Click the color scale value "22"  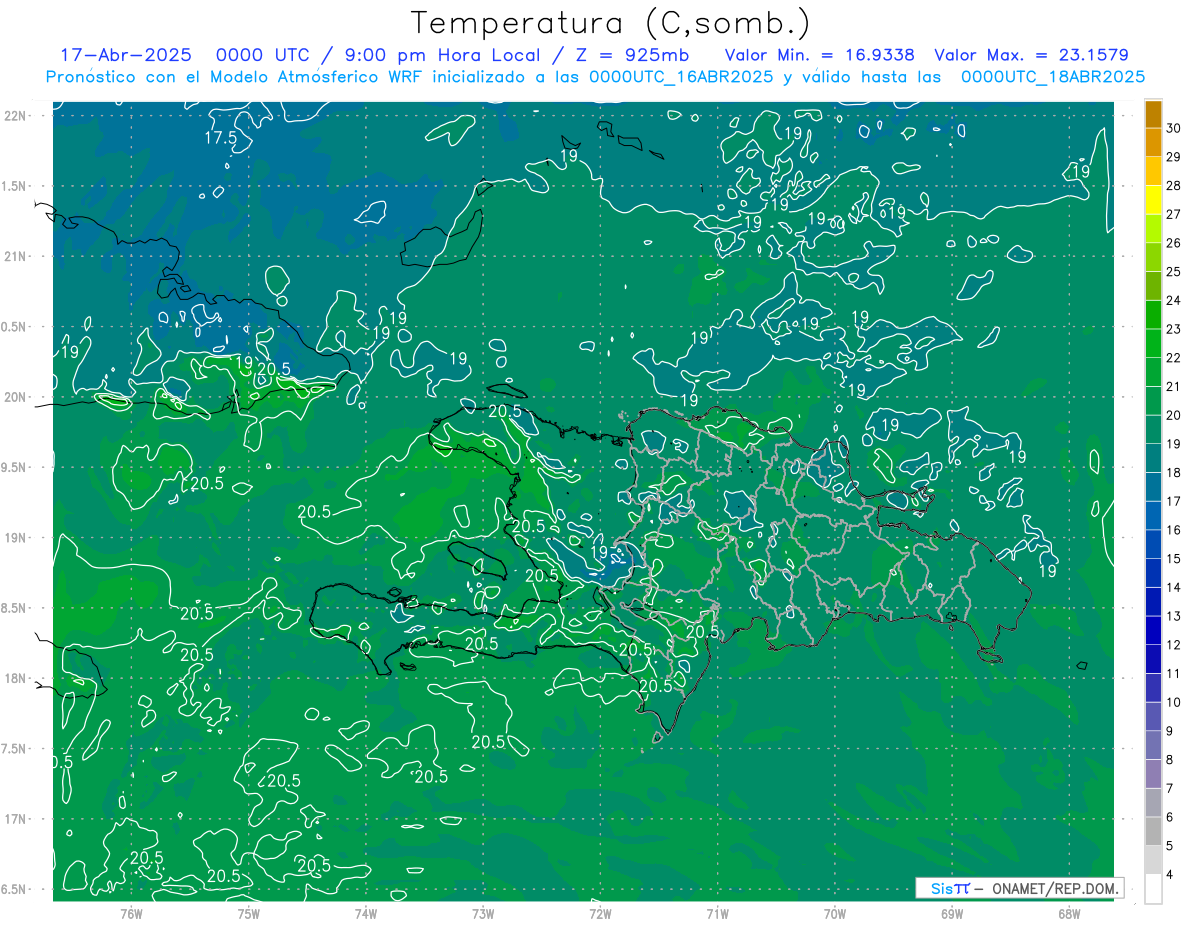tap(1174, 358)
